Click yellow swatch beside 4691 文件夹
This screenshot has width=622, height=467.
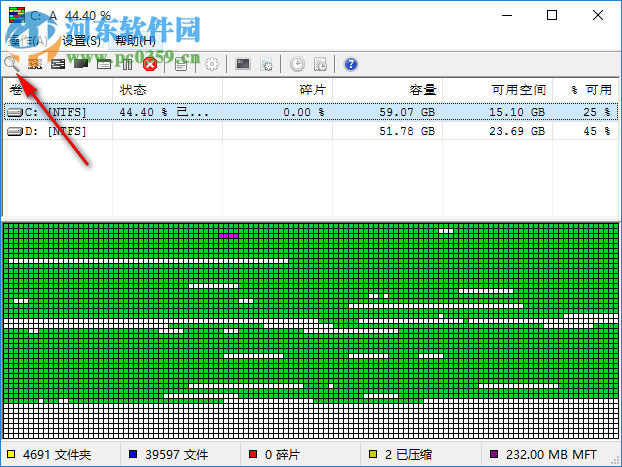coord(11,454)
